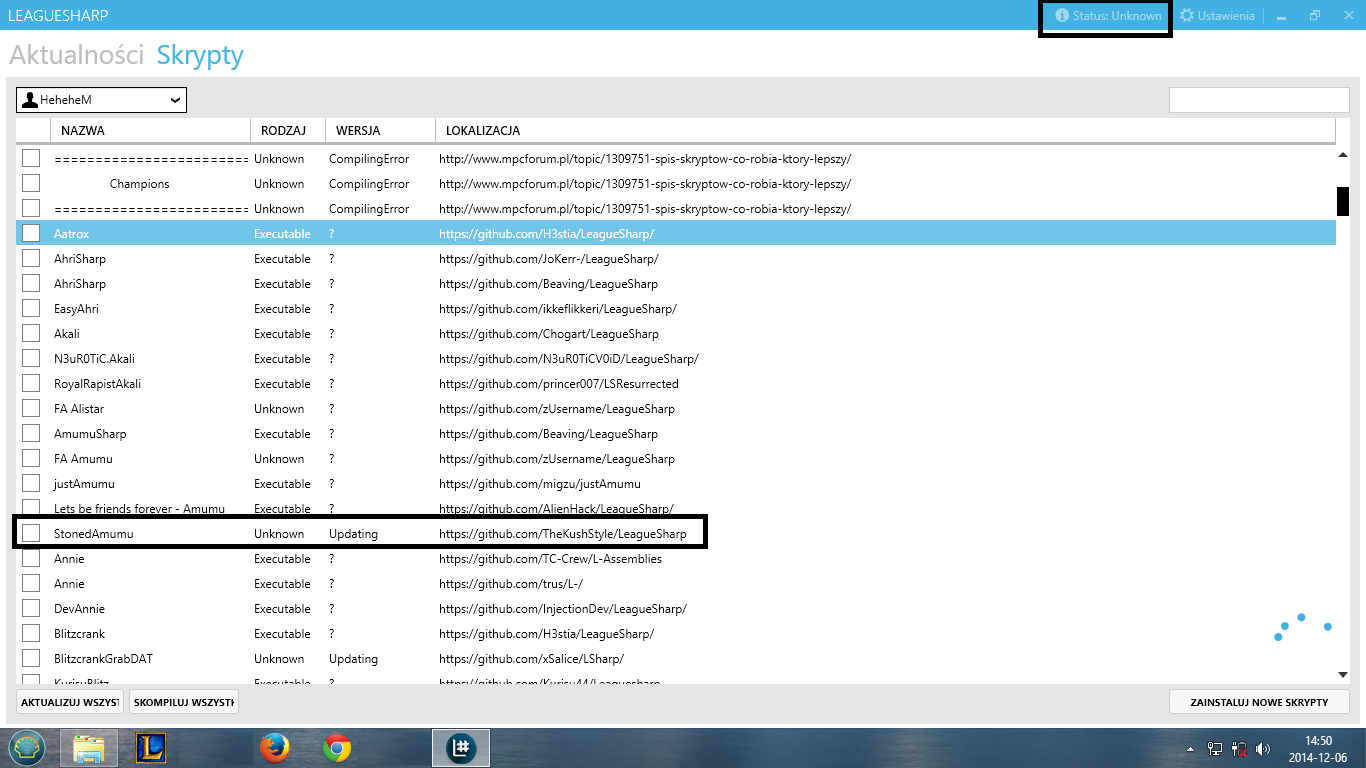This screenshot has height=768, width=1366.
Task: Open Firefox from the taskbar
Action: pyautogui.click(x=273, y=747)
